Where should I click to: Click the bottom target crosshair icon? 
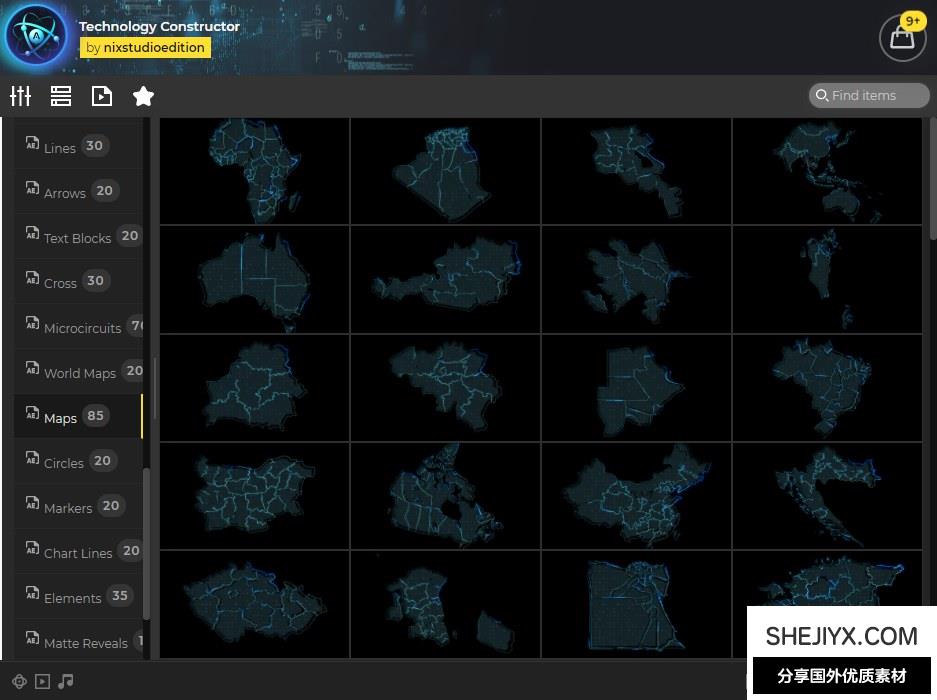[19, 681]
